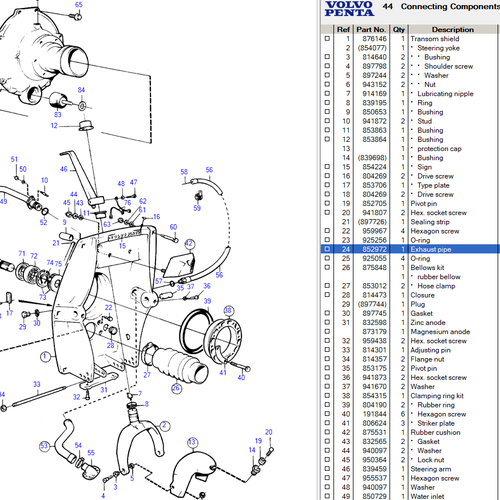
Task: Click part number 873179
Action: (x=374, y=332)
